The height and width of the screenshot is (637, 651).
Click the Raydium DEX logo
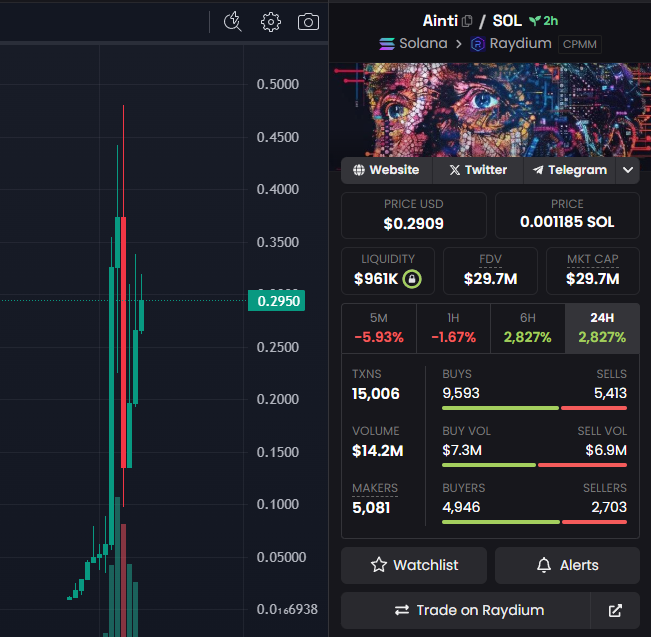tap(477, 44)
